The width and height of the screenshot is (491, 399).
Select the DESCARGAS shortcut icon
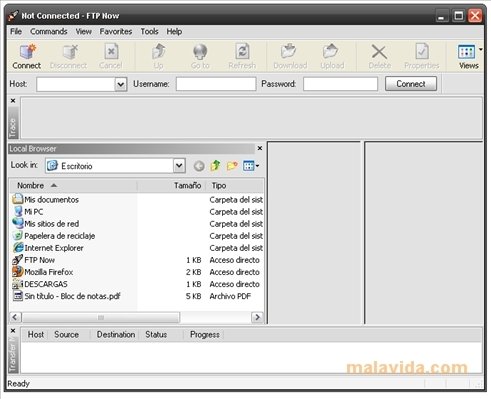pyautogui.click(x=17, y=284)
